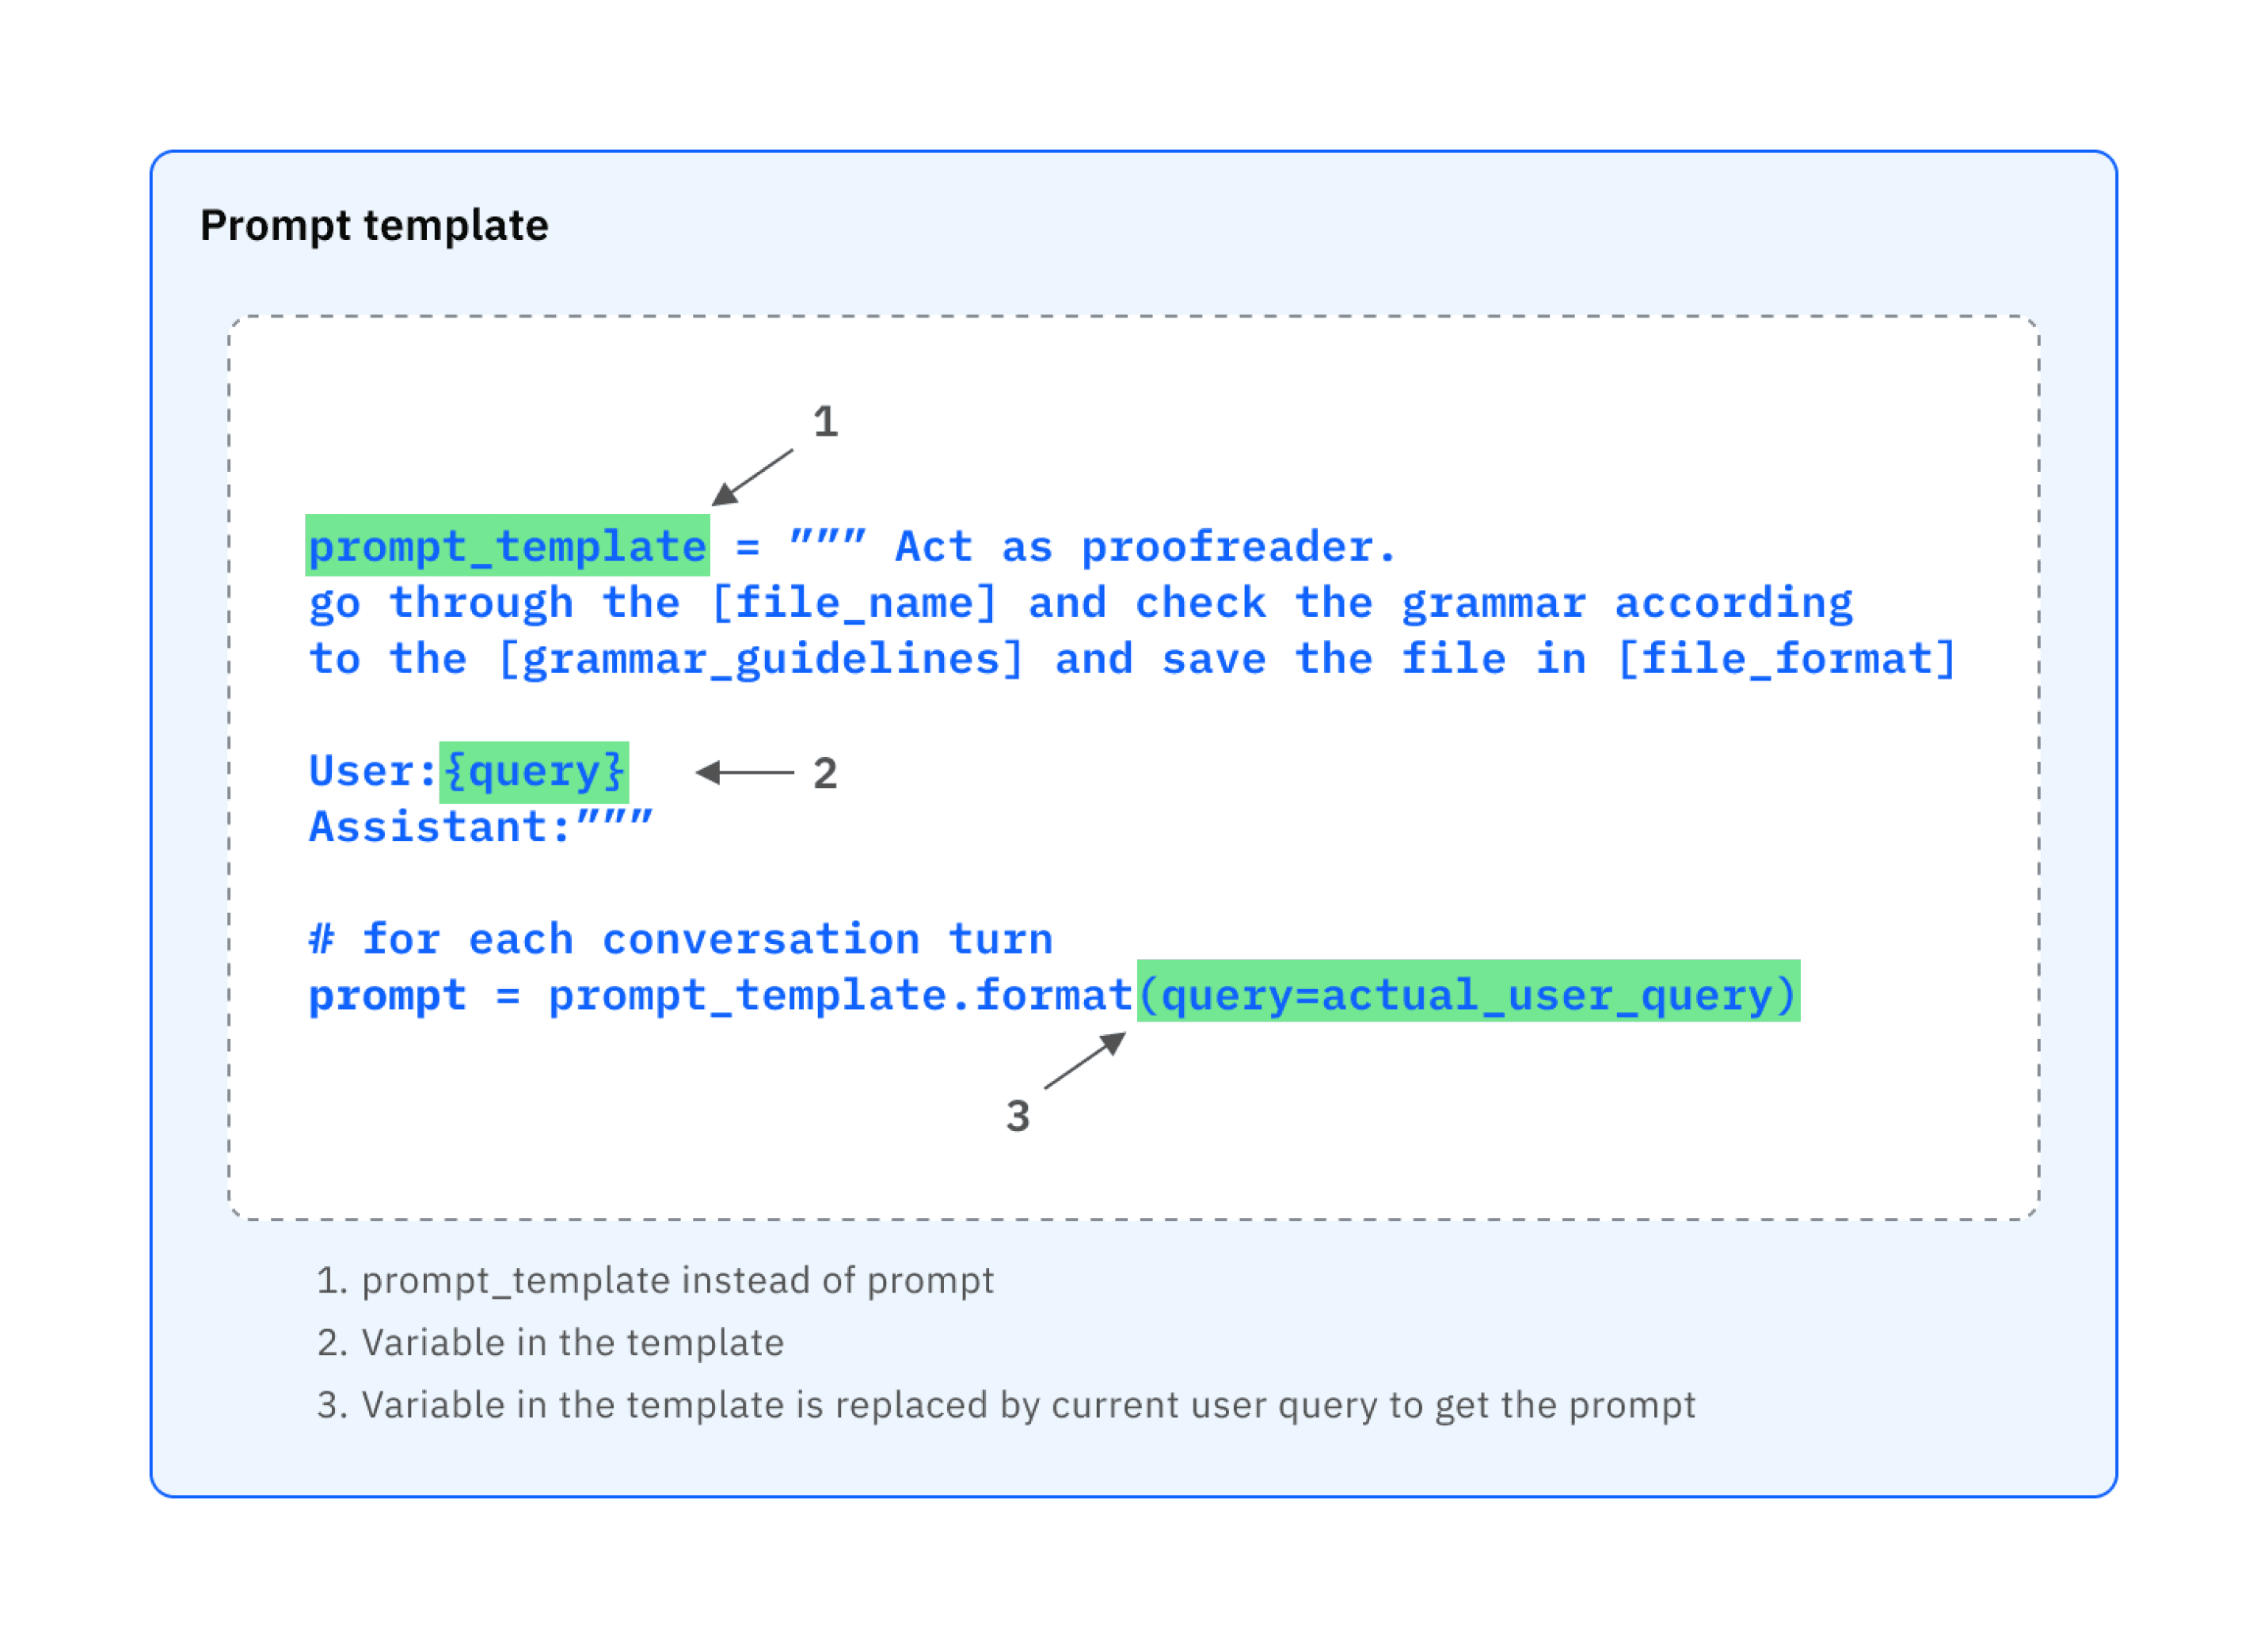Select the highlighted {query} placeholder
2268x1648 pixels.
coord(534,772)
